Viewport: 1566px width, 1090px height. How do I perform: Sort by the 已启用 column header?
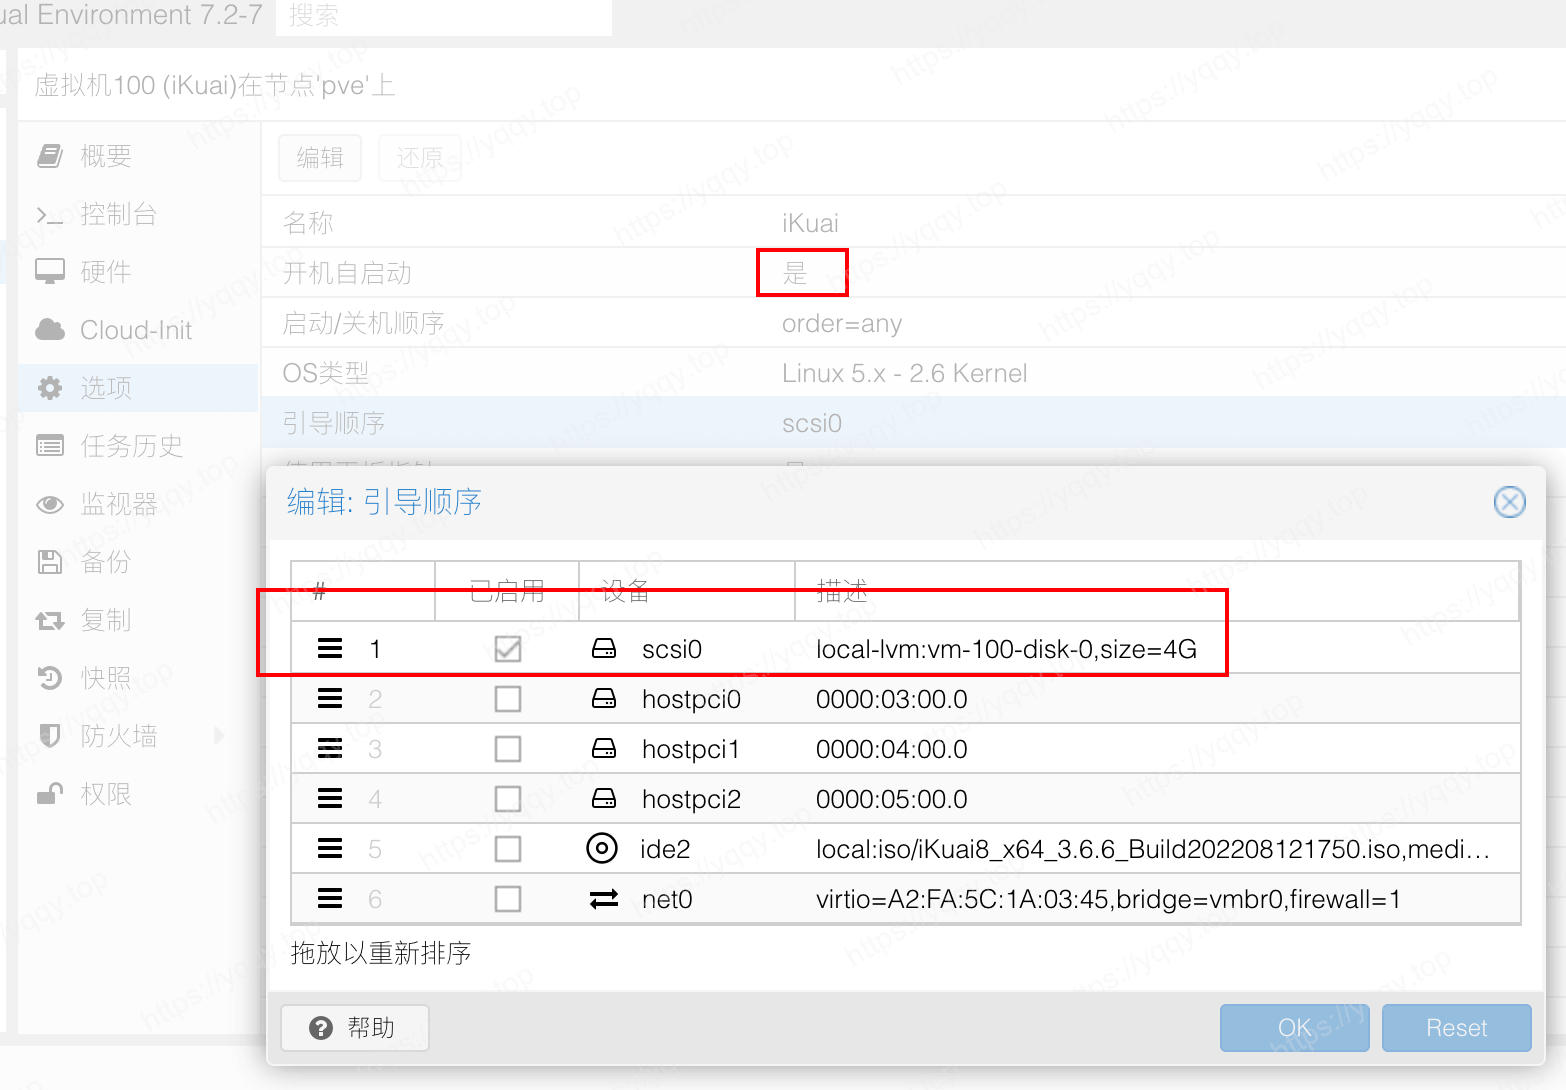pos(507,591)
